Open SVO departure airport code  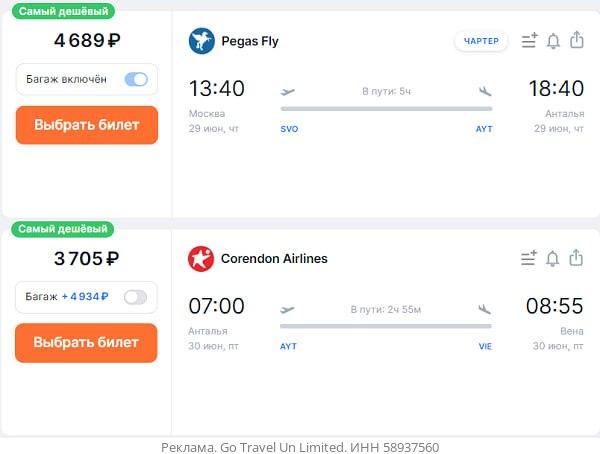pos(289,129)
